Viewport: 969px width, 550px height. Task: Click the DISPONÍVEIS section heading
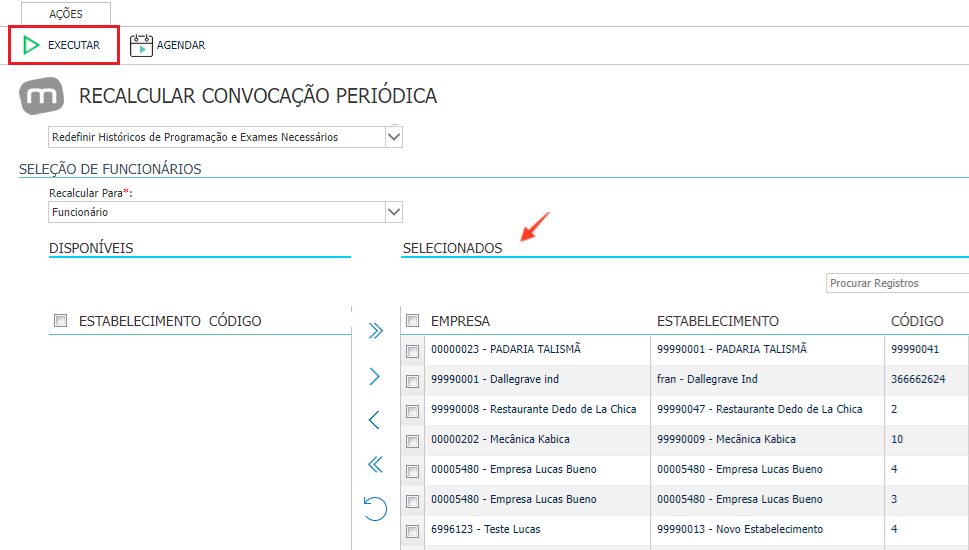[91, 248]
